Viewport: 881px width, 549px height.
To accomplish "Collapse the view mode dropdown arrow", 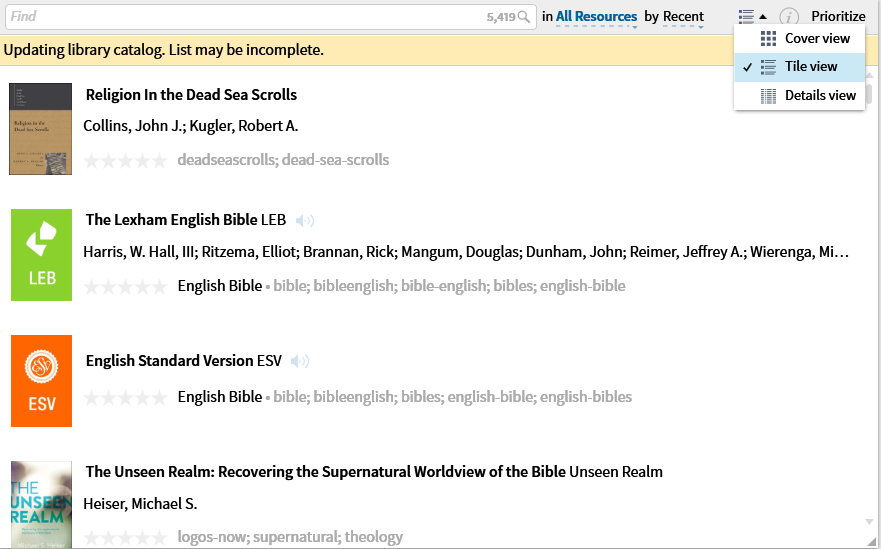I will click(762, 17).
